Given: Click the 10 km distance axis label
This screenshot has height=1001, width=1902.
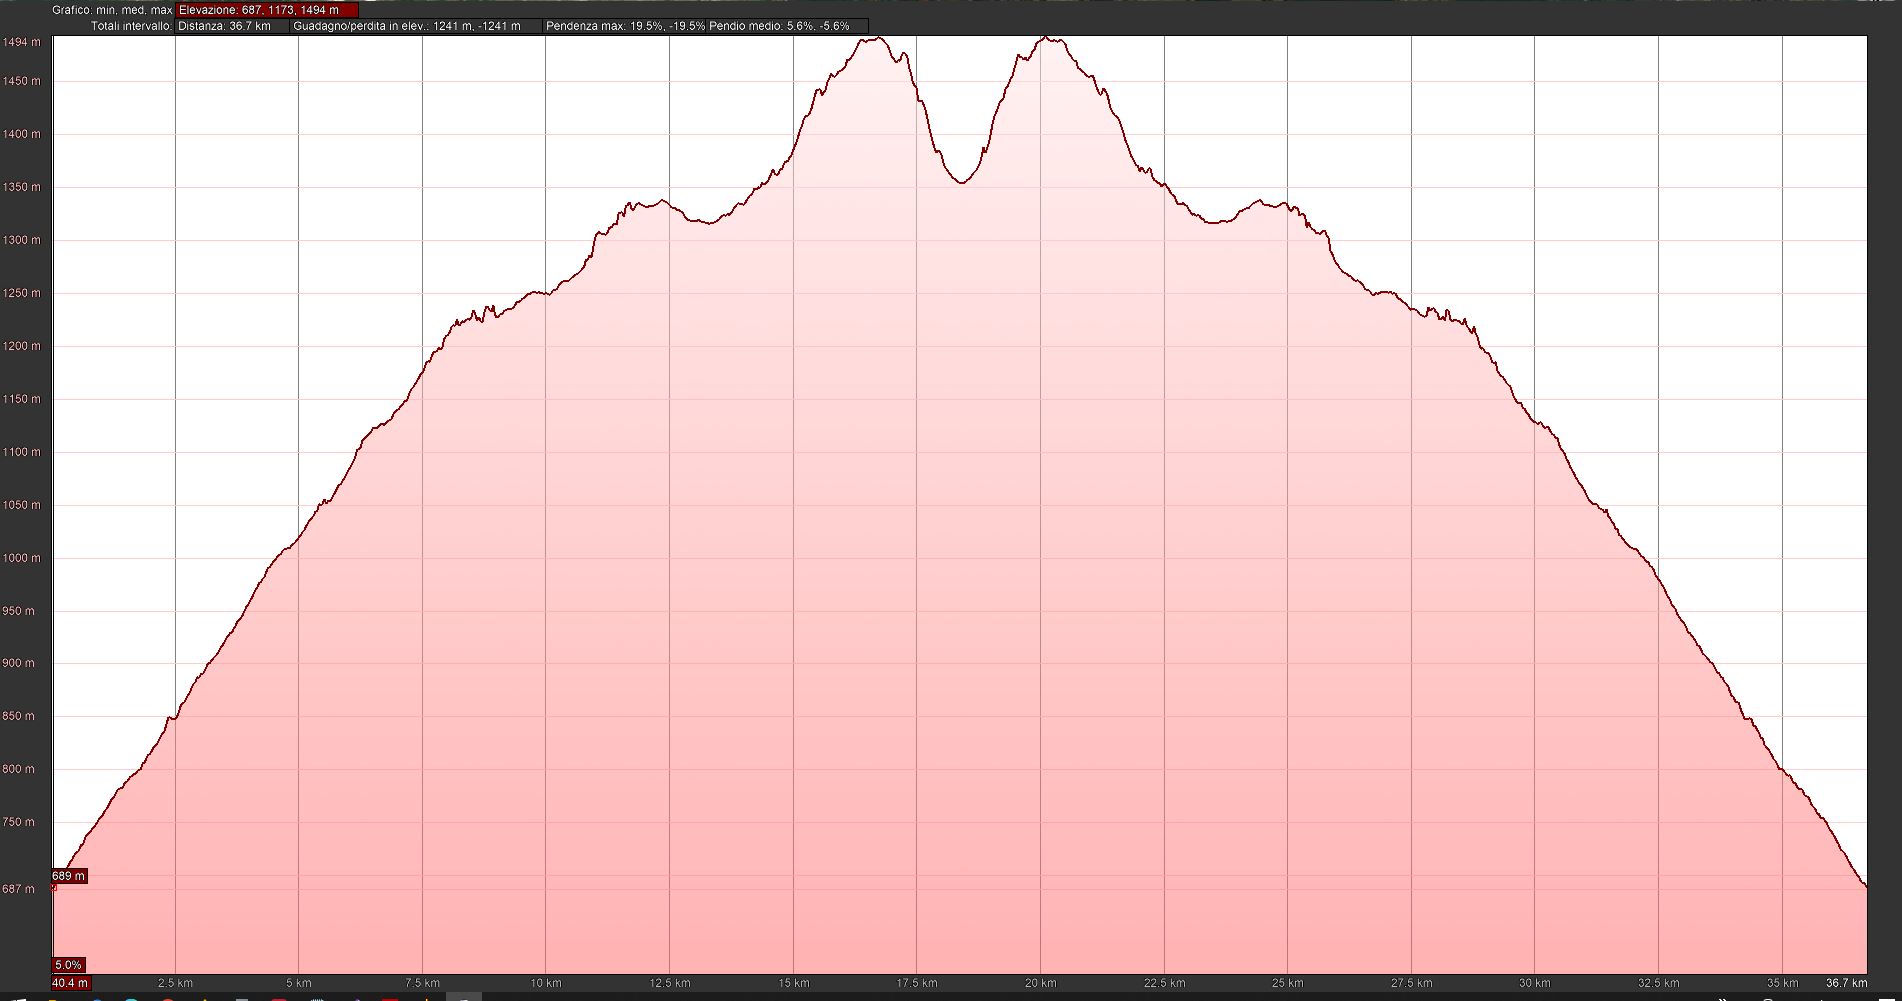Looking at the screenshot, I should tap(546, 983).
